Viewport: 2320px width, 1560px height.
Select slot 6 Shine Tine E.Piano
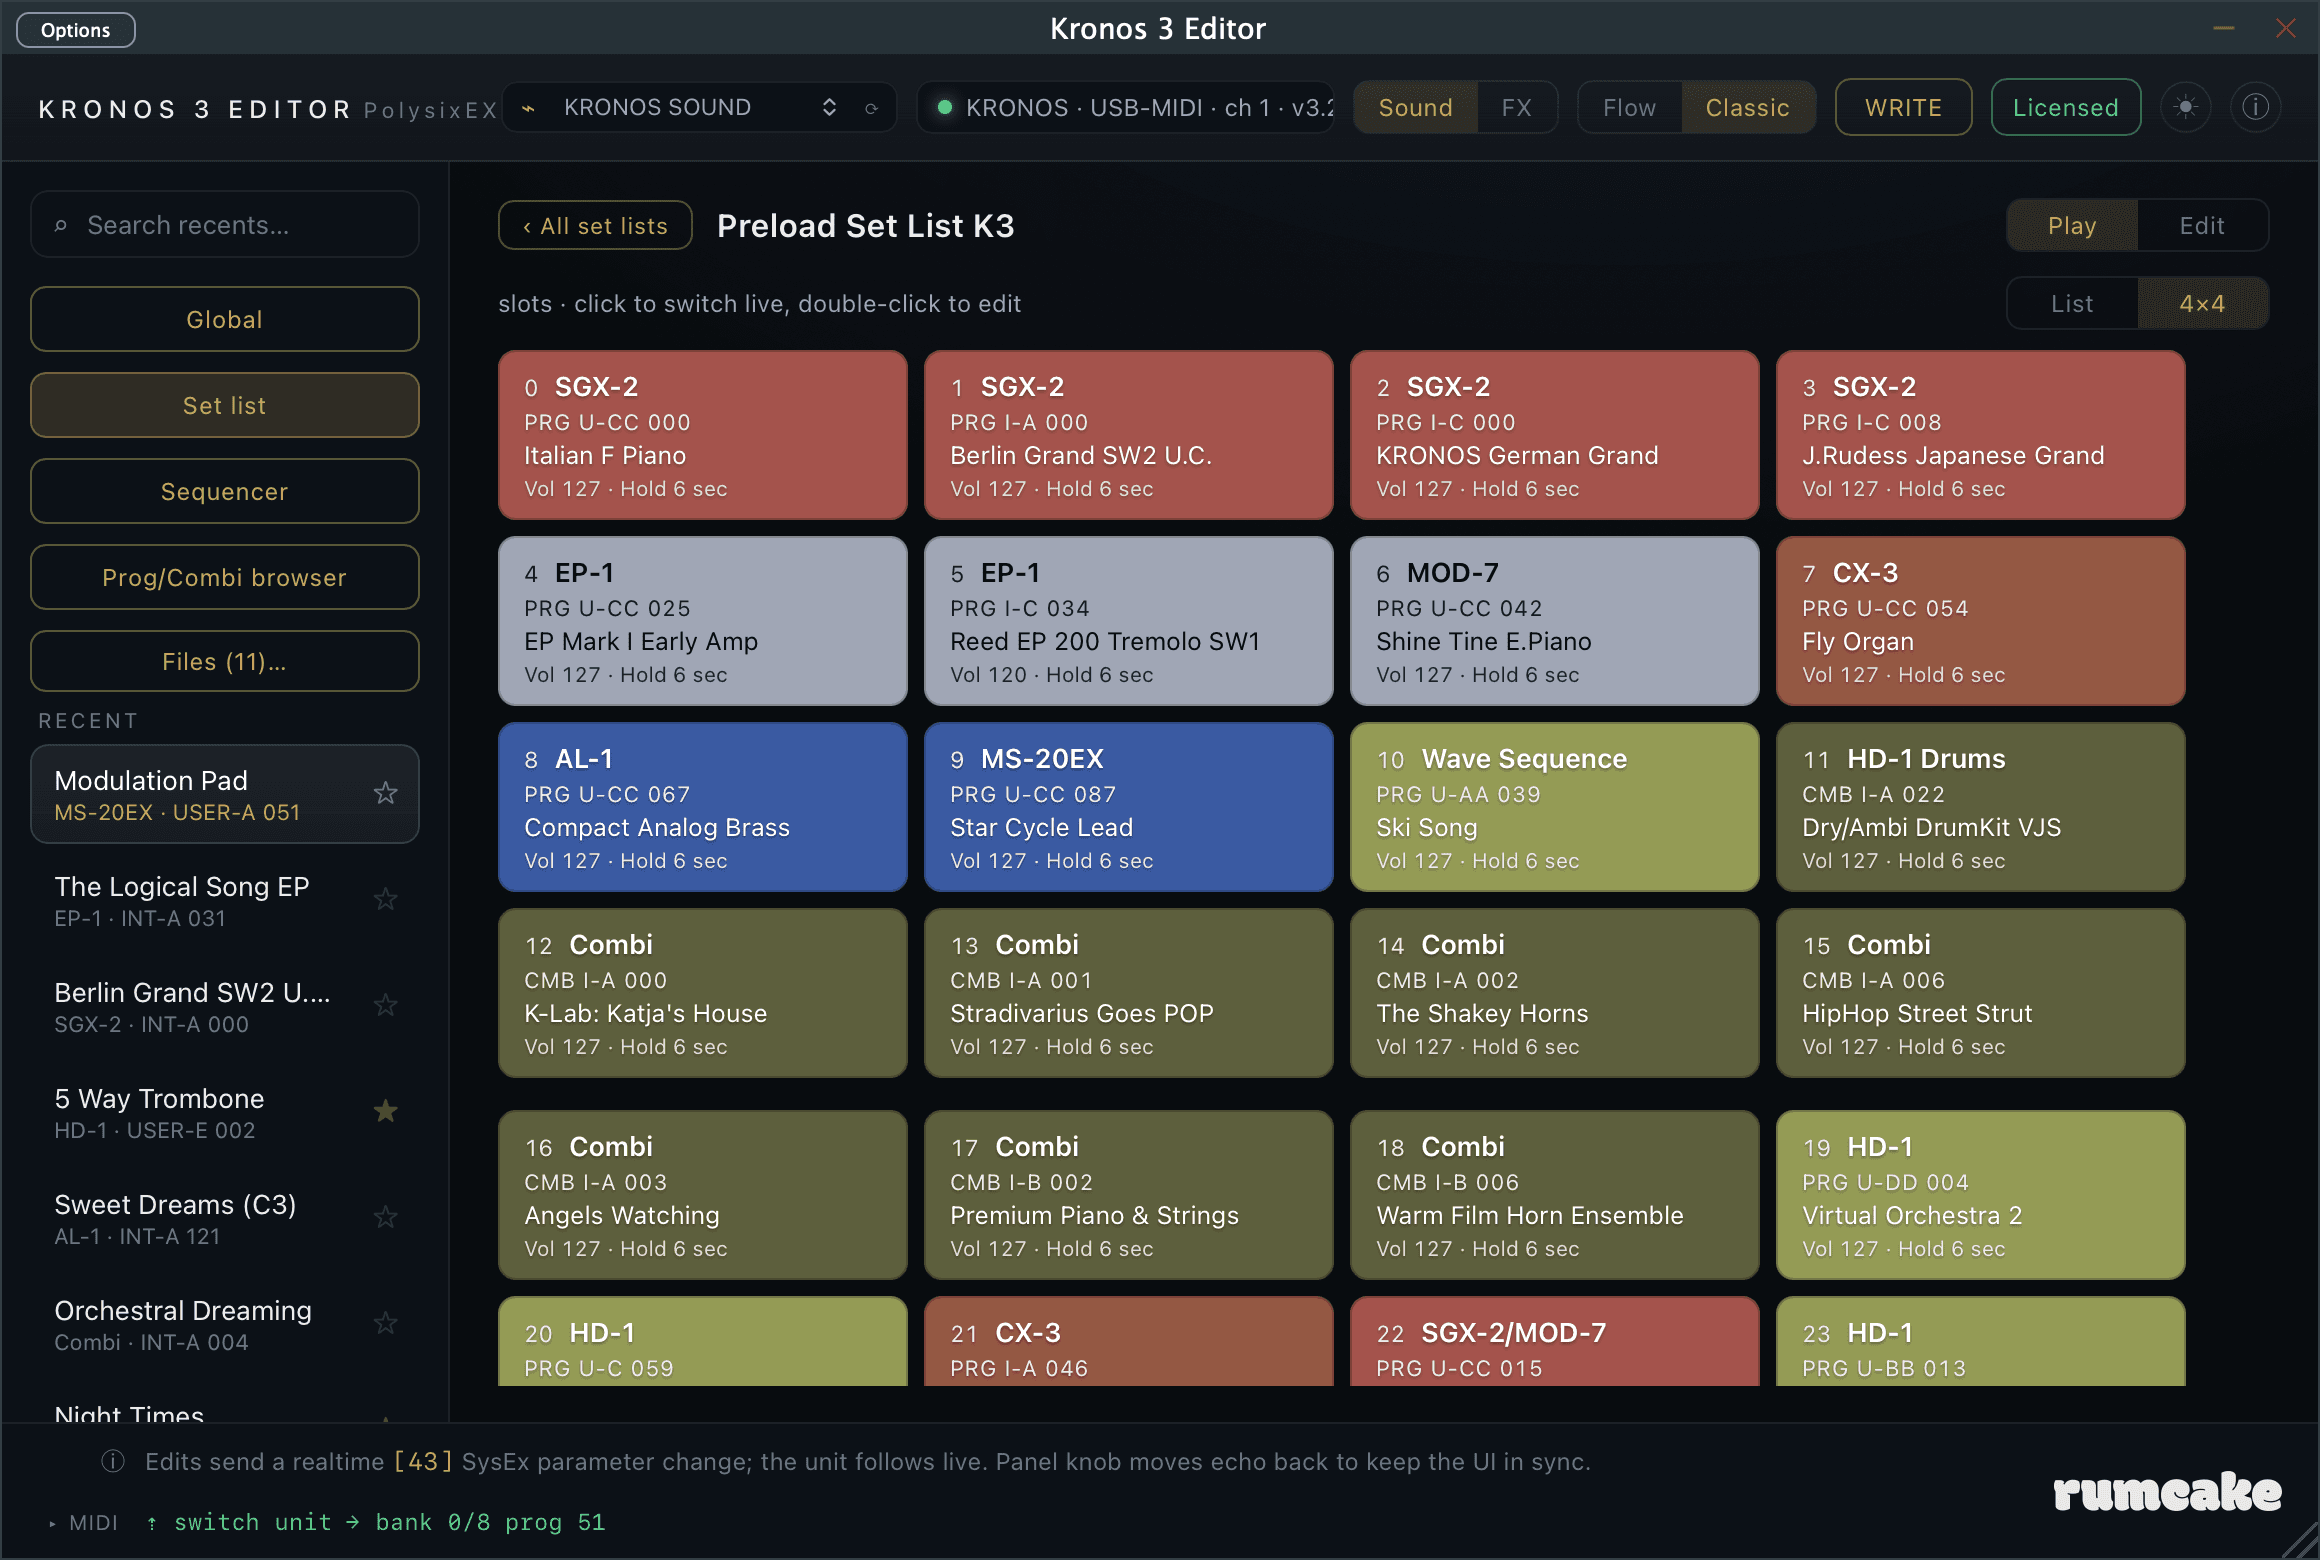click(x=1554, y=621)
